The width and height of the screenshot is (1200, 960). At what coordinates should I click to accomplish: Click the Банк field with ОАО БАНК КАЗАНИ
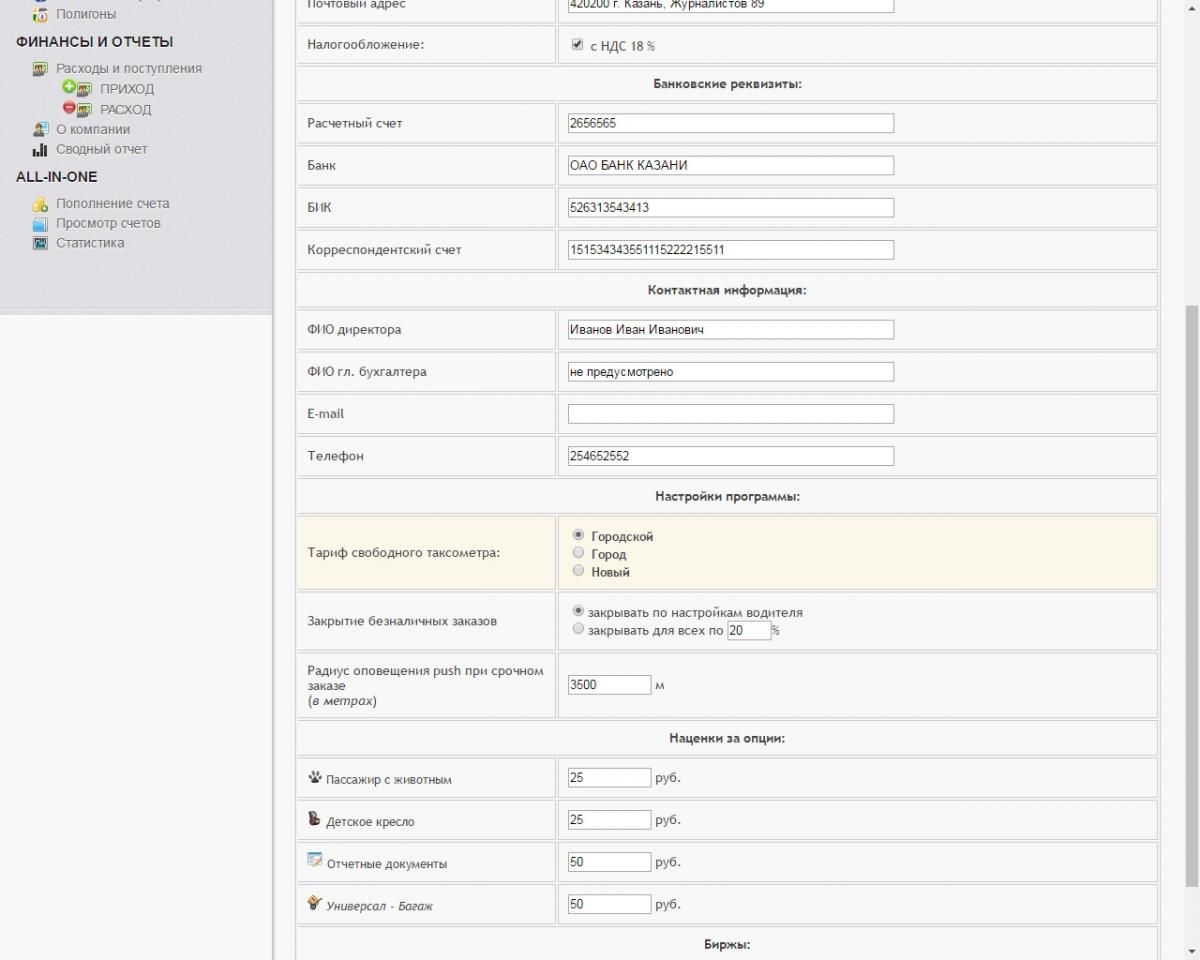731,165
